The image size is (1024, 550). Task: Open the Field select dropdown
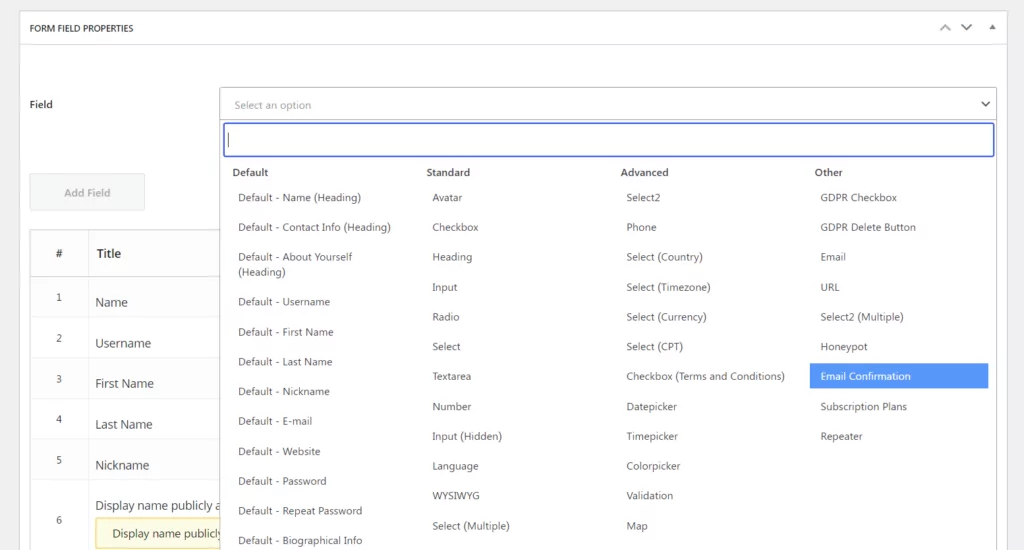pos(608,105)
